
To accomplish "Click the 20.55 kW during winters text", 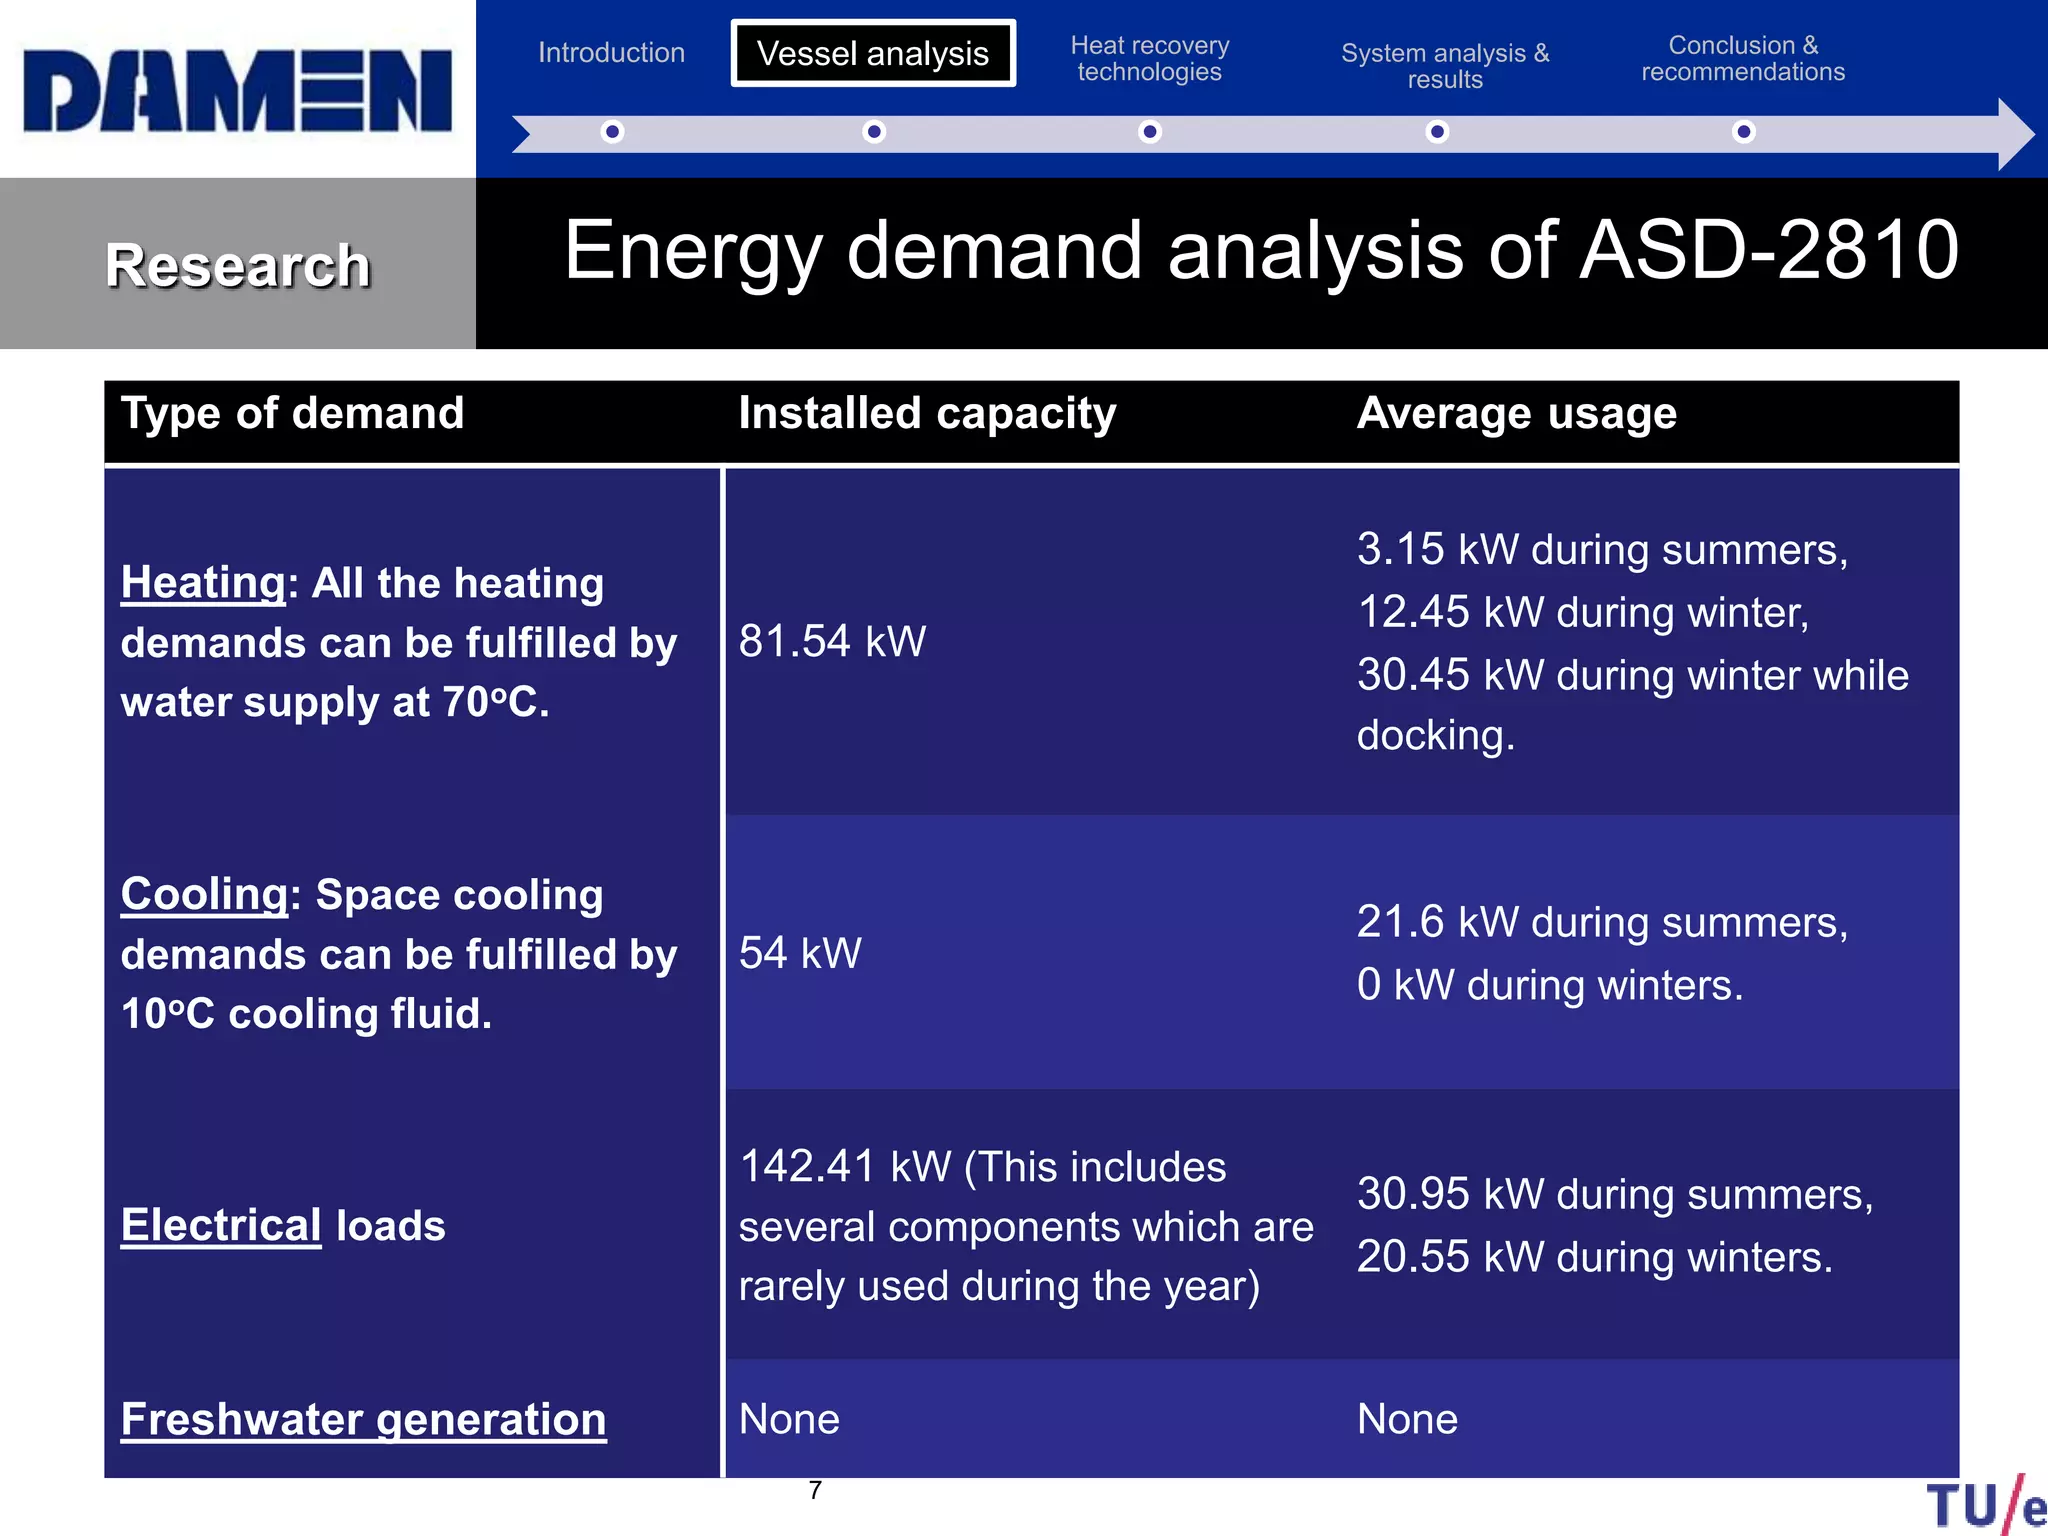I will click(1595, 1257).
